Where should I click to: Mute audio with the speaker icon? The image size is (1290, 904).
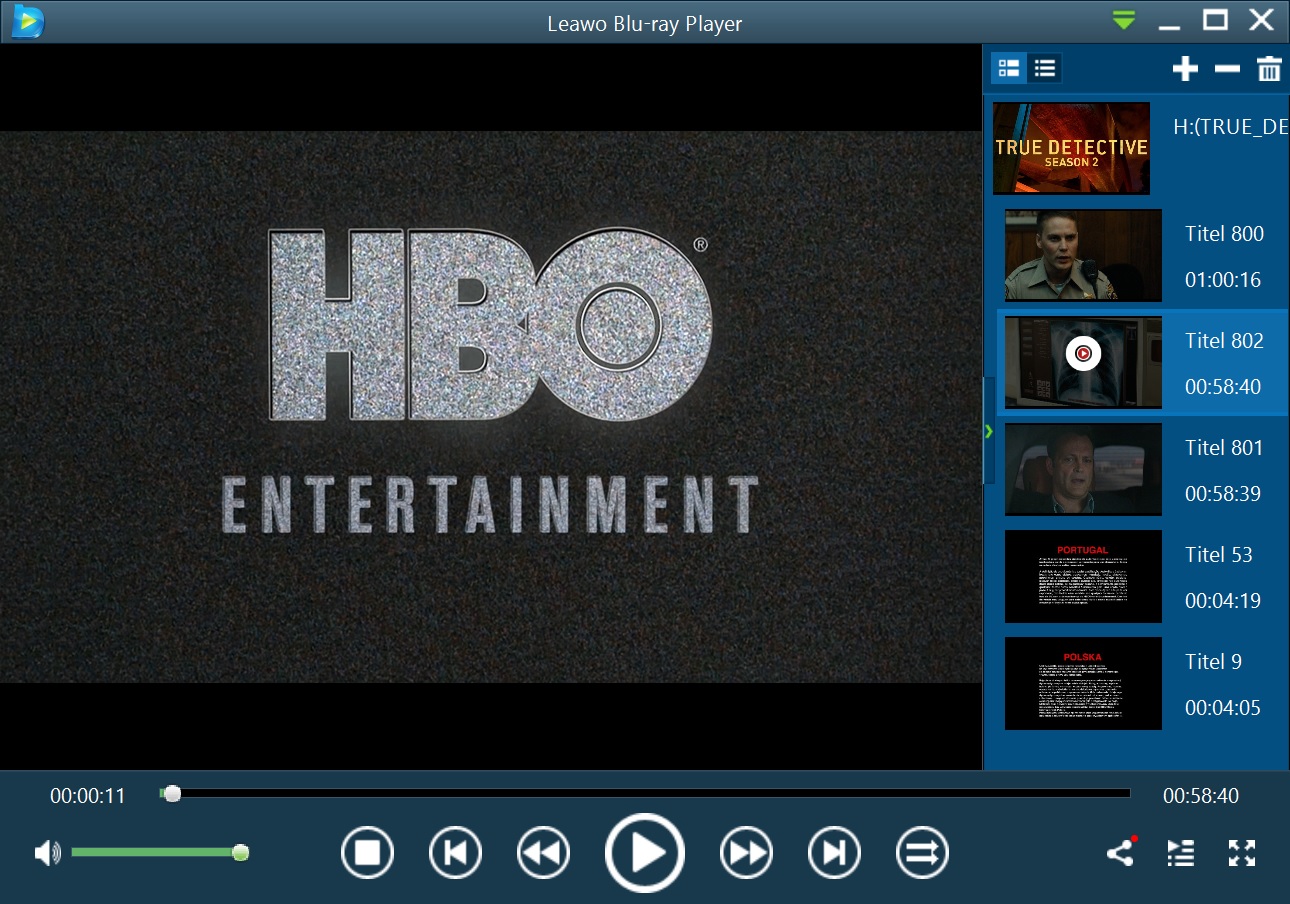47,853
